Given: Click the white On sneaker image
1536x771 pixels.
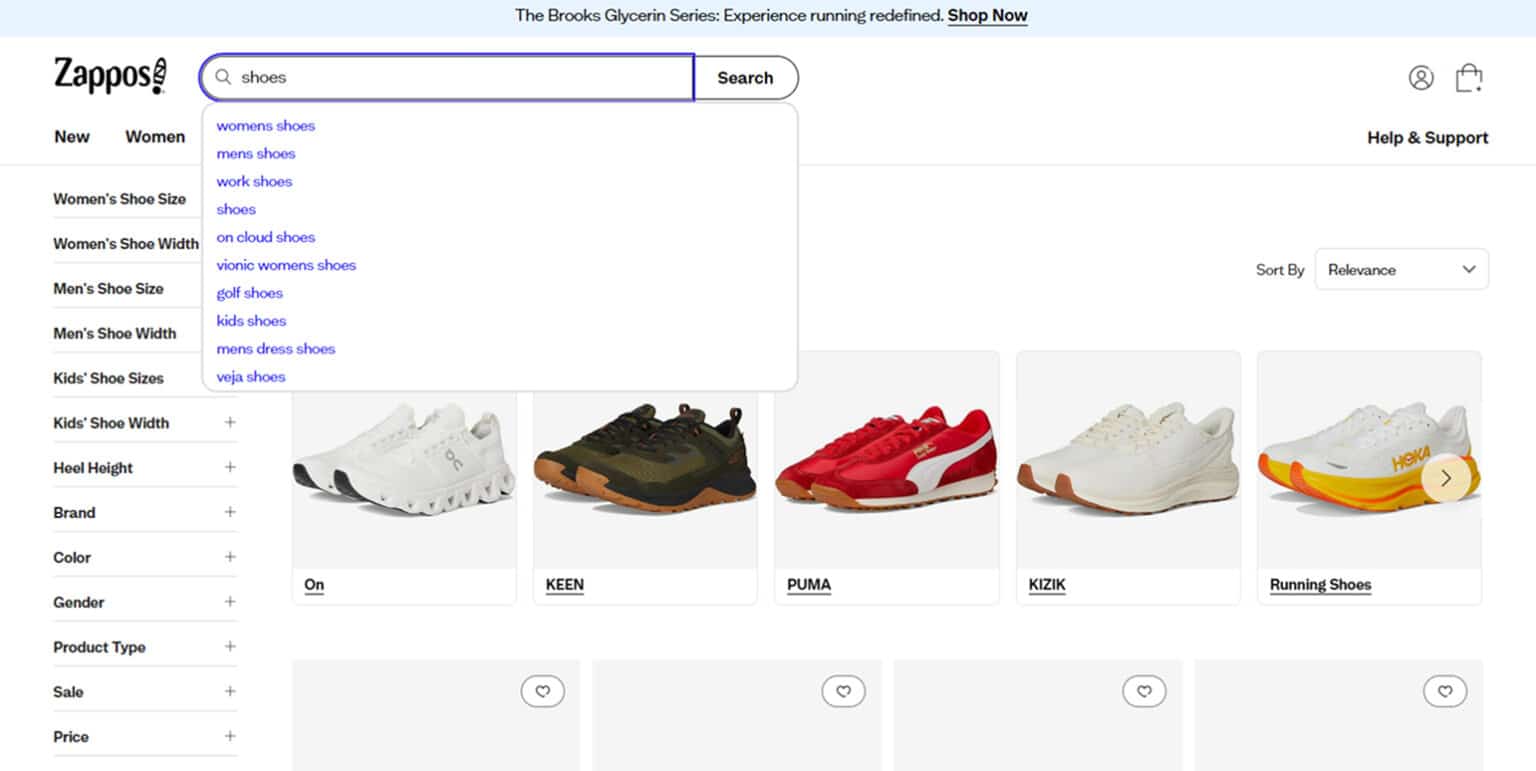Looking at the screenshot, I should point(404,459).
